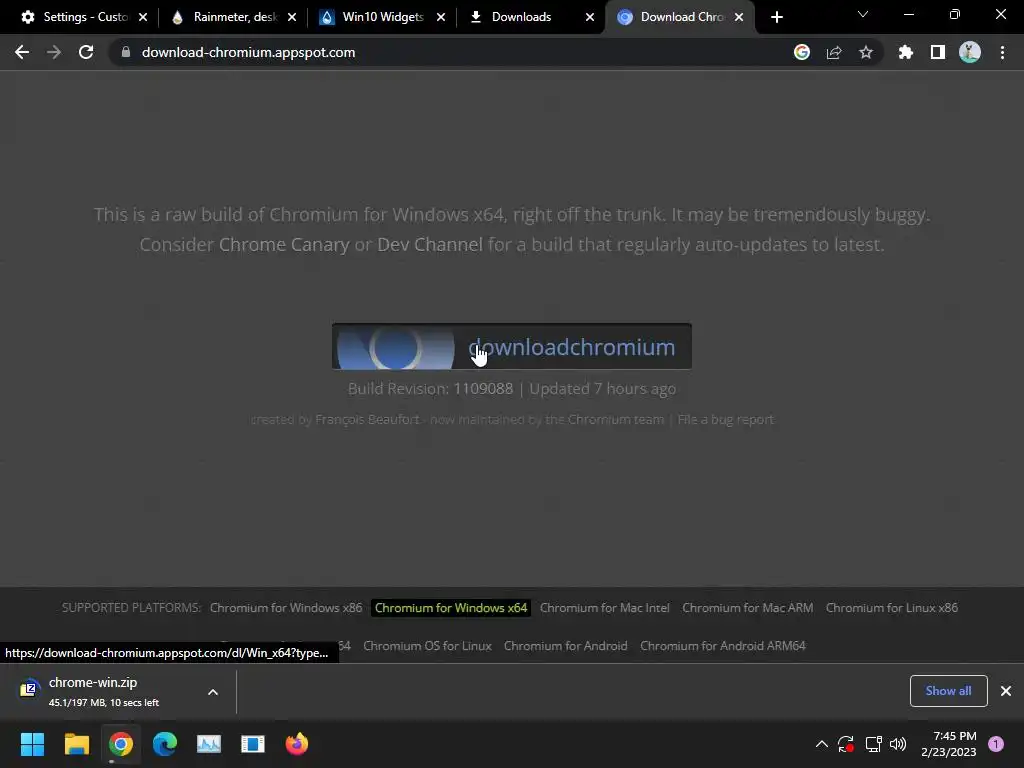This screenshot has width=1024, height=768.
Task: Select Chromium for Mac Intel platform
Action: [605, 608]
